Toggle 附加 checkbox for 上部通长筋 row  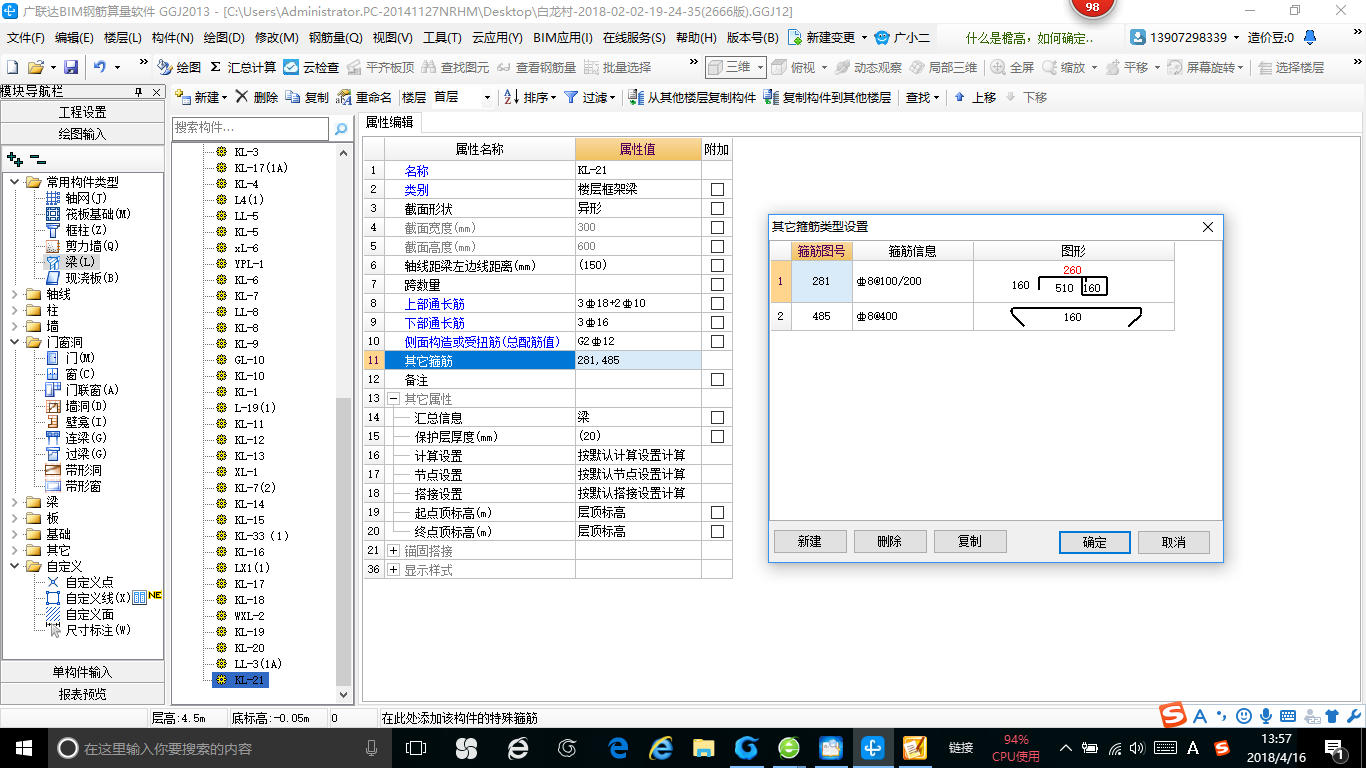coord(717,303)
